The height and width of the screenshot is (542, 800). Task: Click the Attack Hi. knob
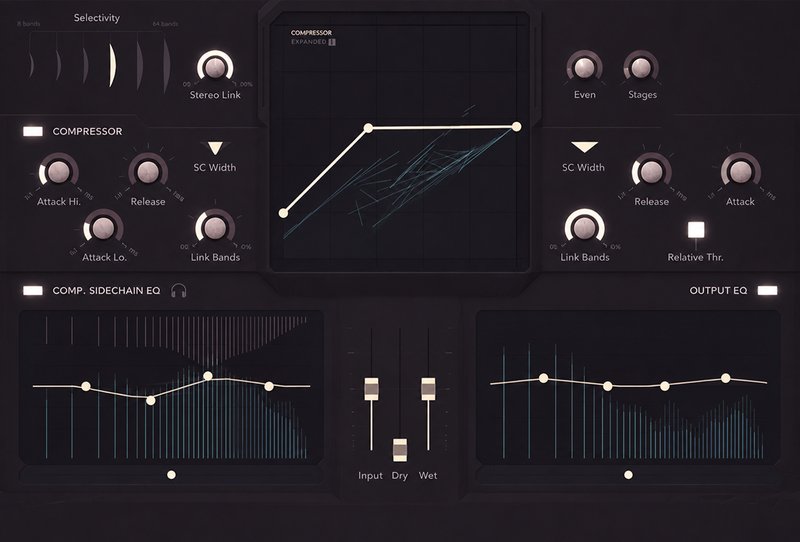pos(59,172)
